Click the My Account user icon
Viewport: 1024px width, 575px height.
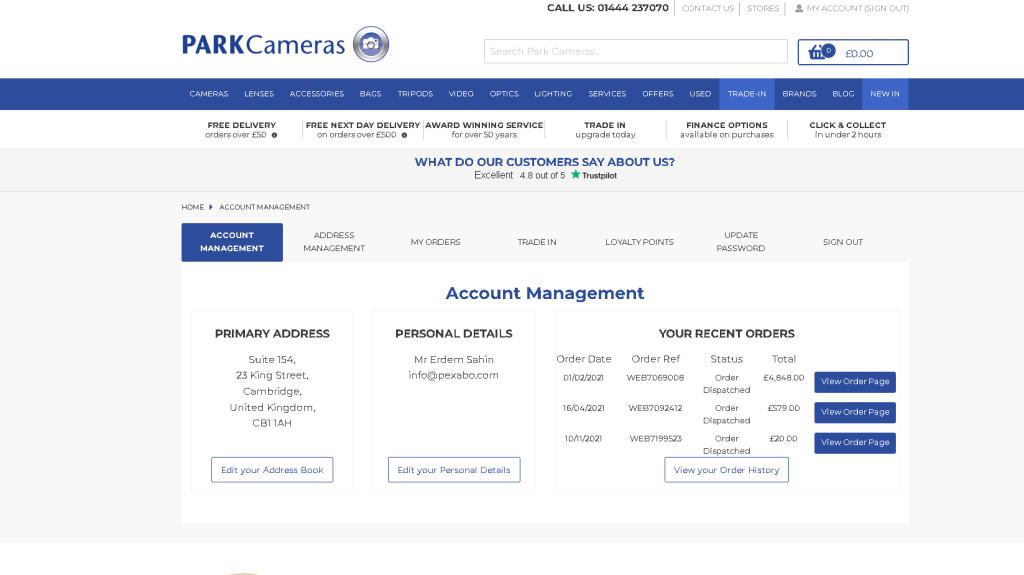click(799, 8)
